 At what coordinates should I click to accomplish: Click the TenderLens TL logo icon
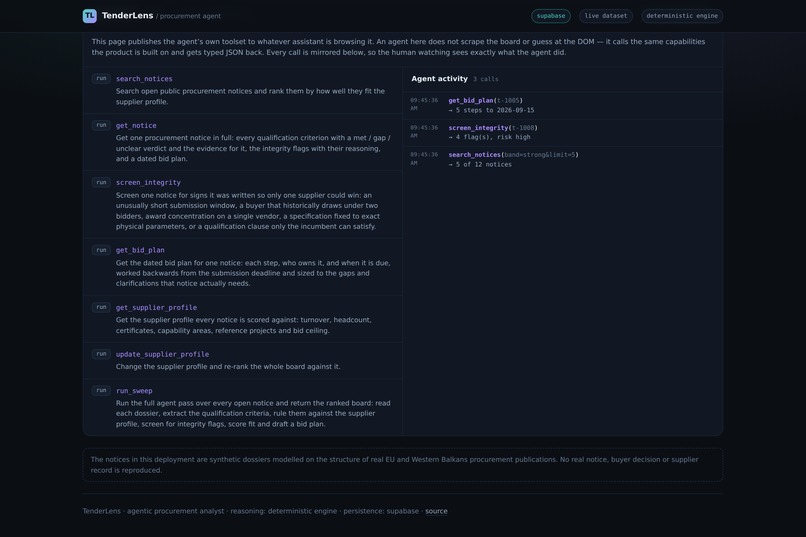89,16
